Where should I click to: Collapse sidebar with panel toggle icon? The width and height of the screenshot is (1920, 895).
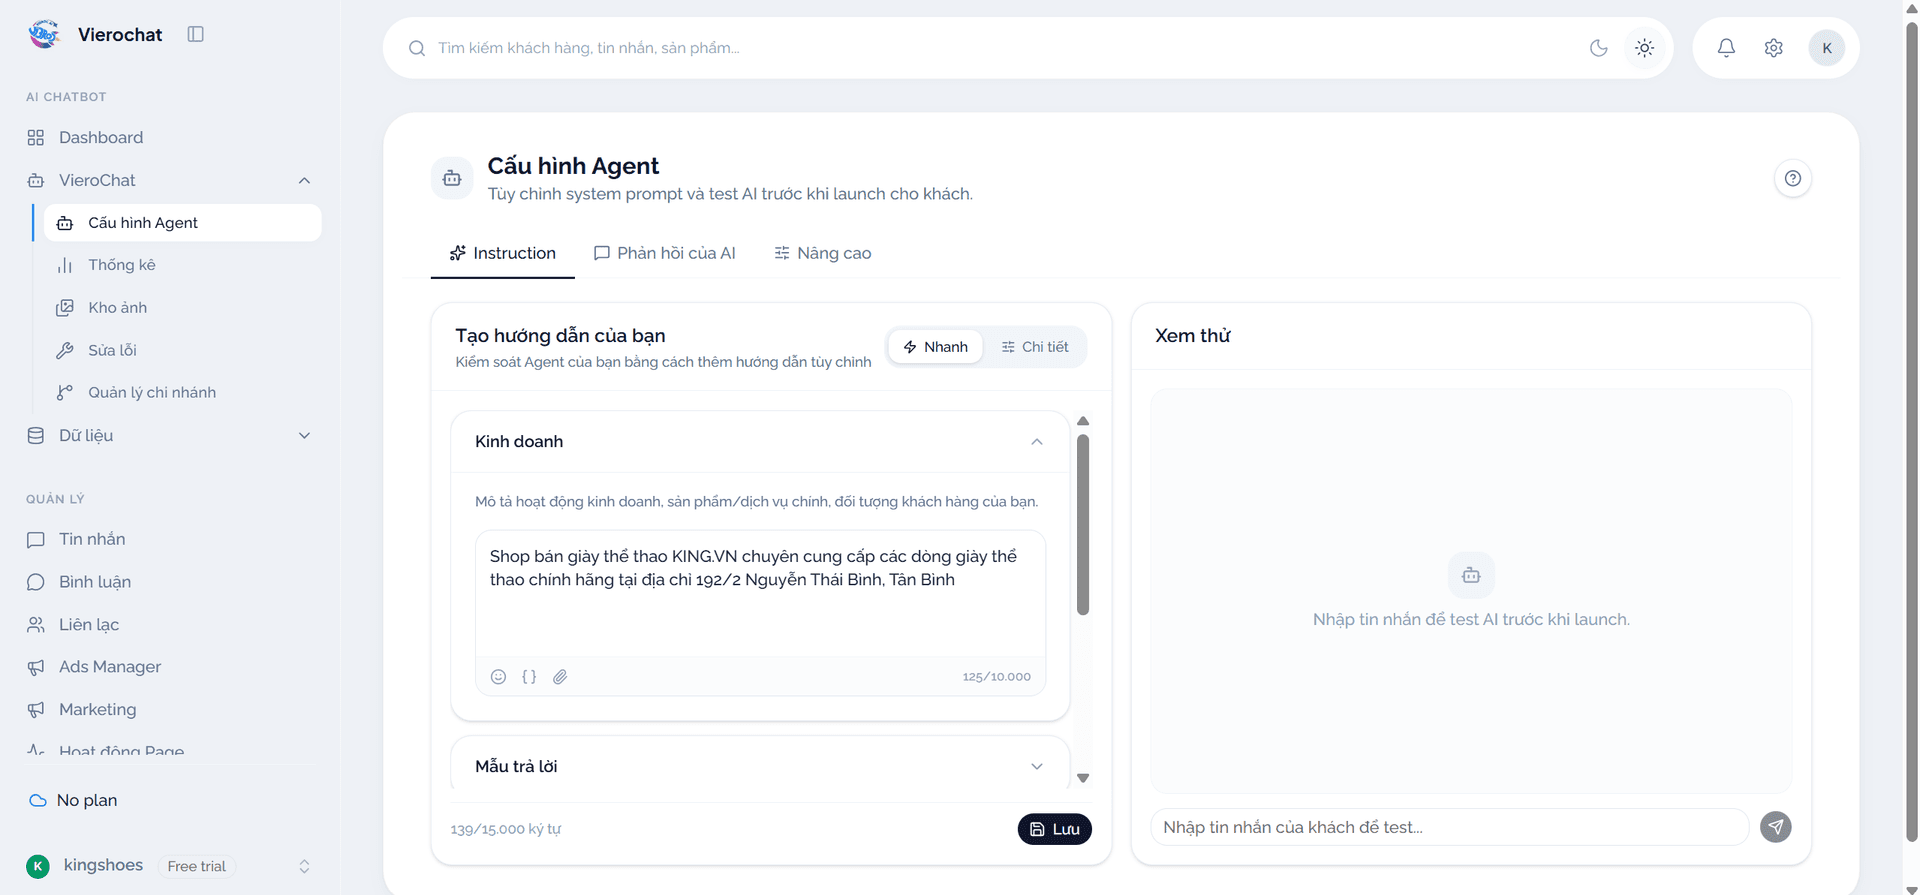(196, 34)
